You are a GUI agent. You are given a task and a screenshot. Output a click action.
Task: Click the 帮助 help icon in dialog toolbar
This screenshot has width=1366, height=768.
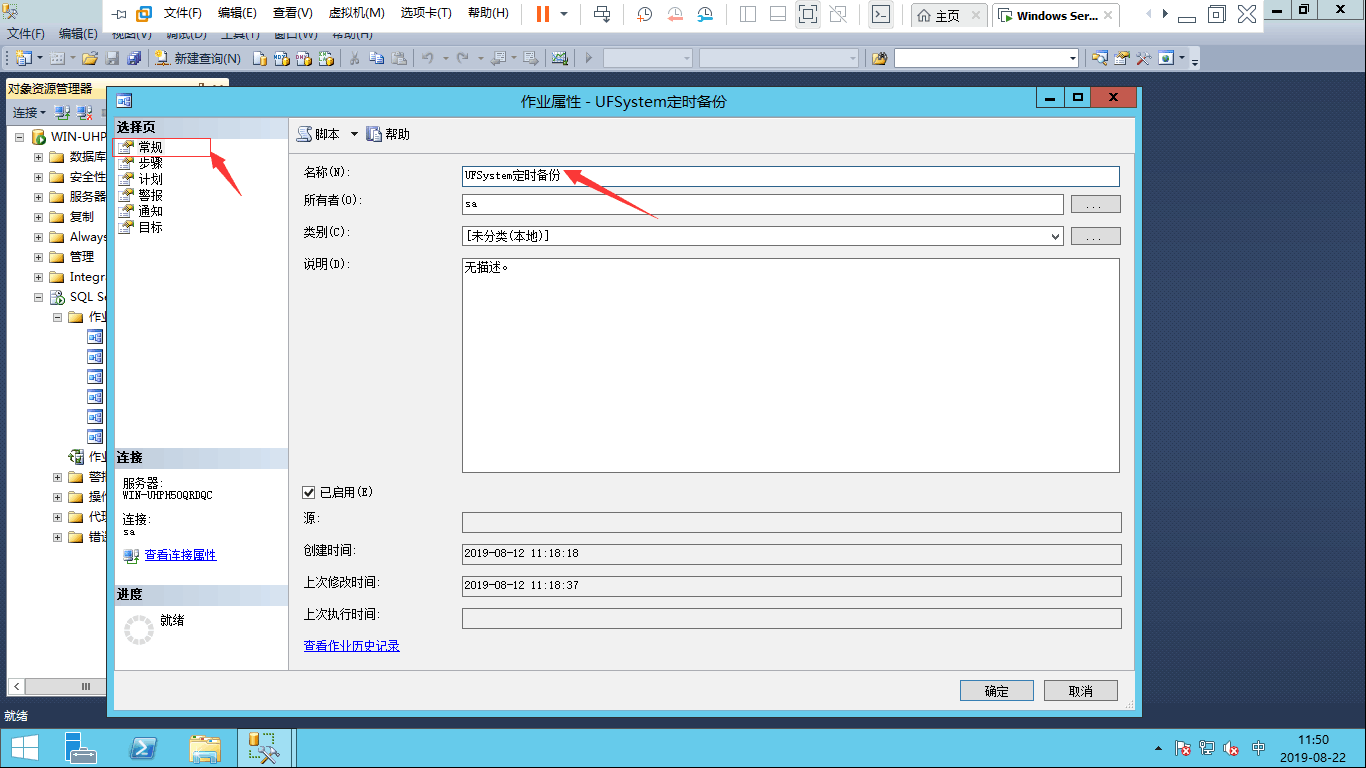click(374, 134)
